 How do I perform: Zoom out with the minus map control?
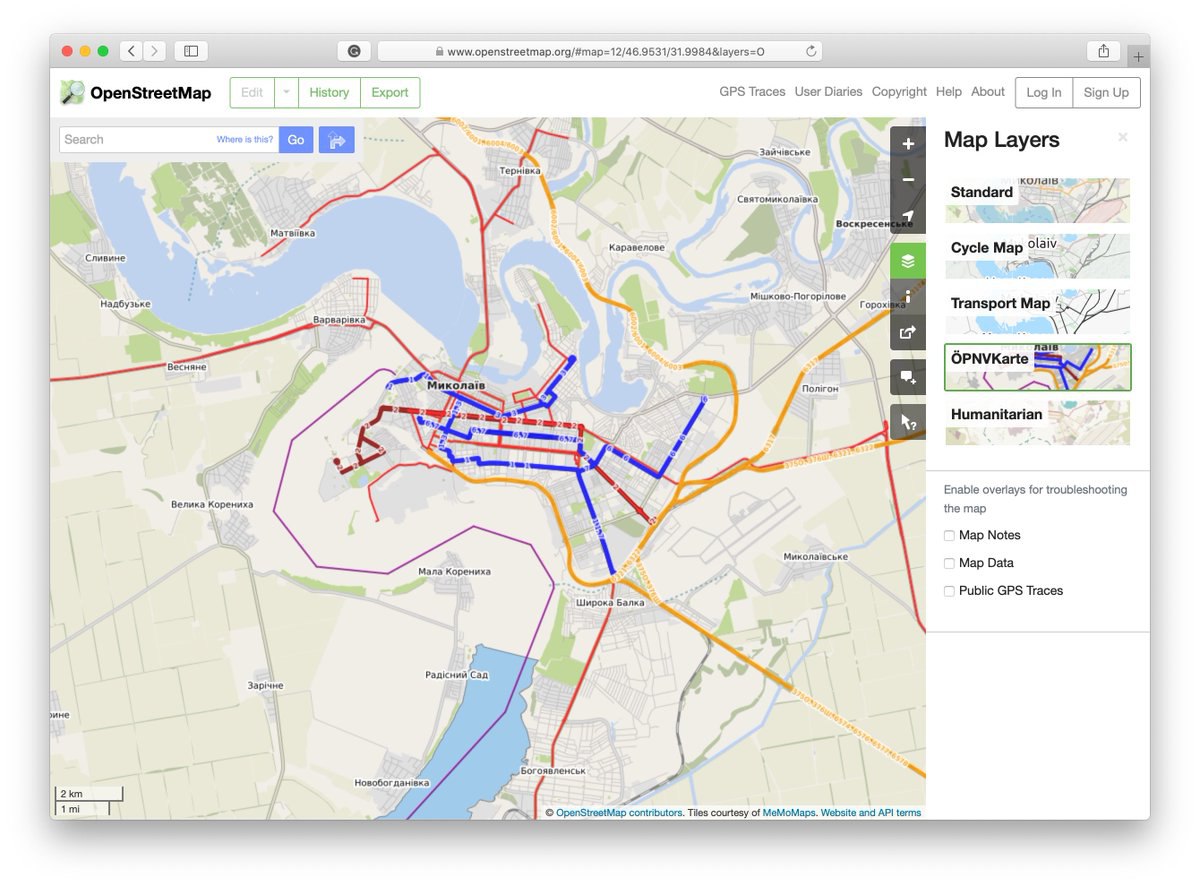coord(908,180)
